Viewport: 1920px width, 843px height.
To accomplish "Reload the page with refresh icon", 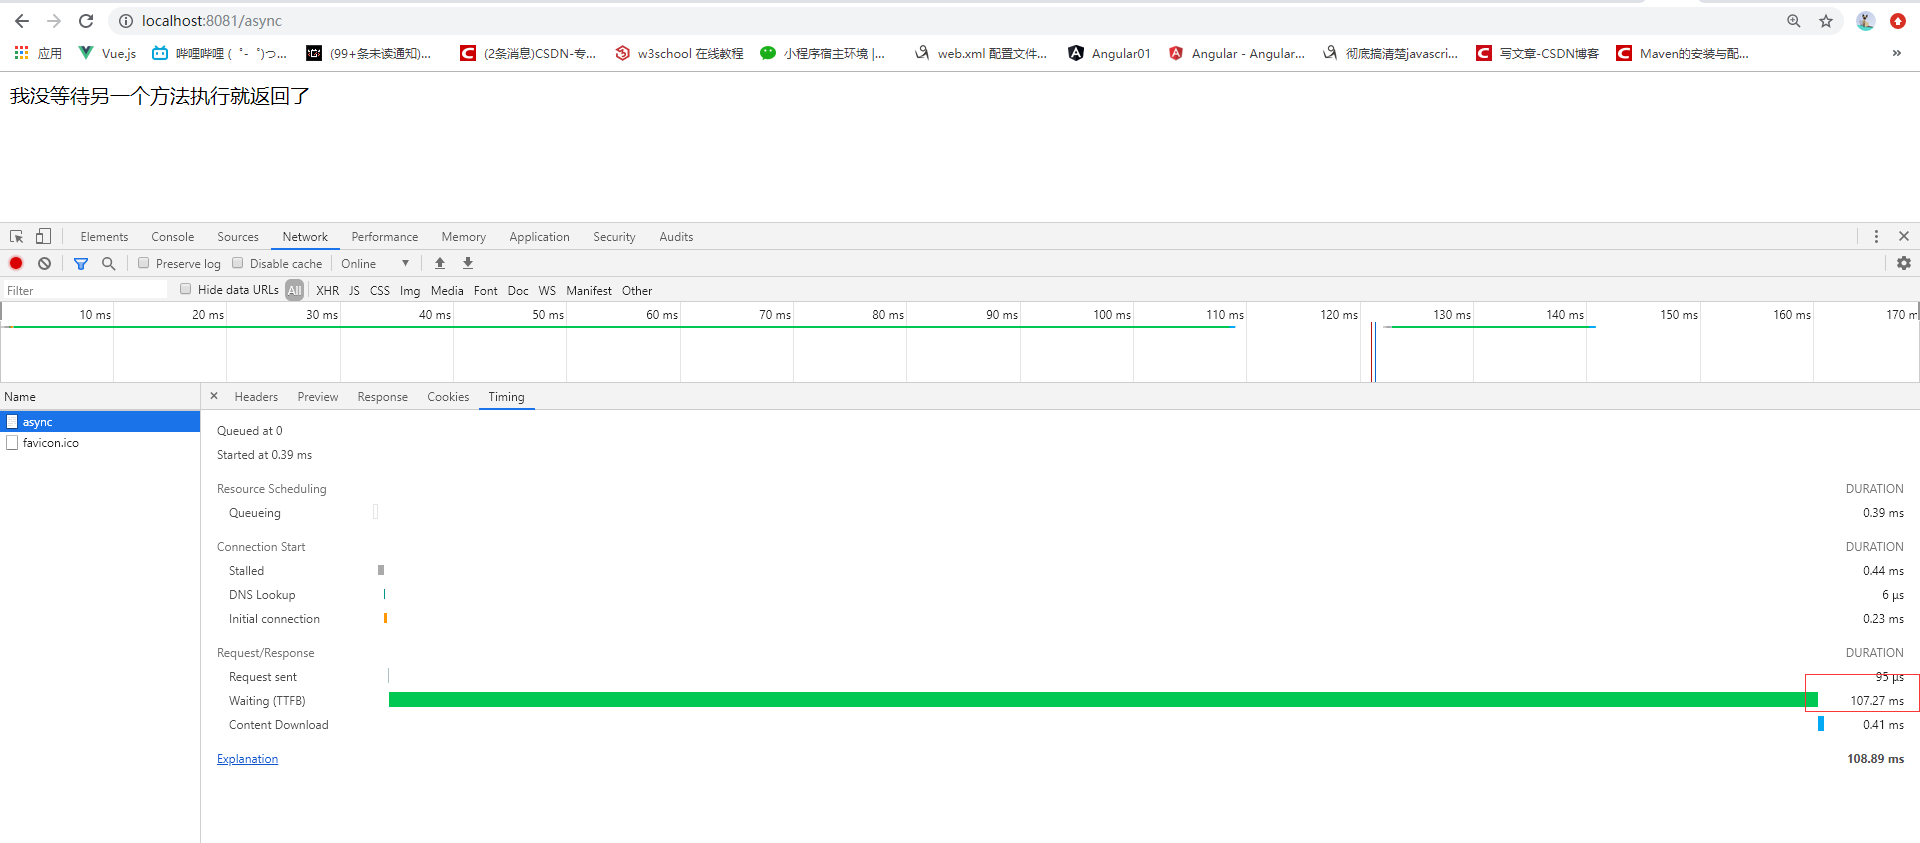I will pos(86,21).
